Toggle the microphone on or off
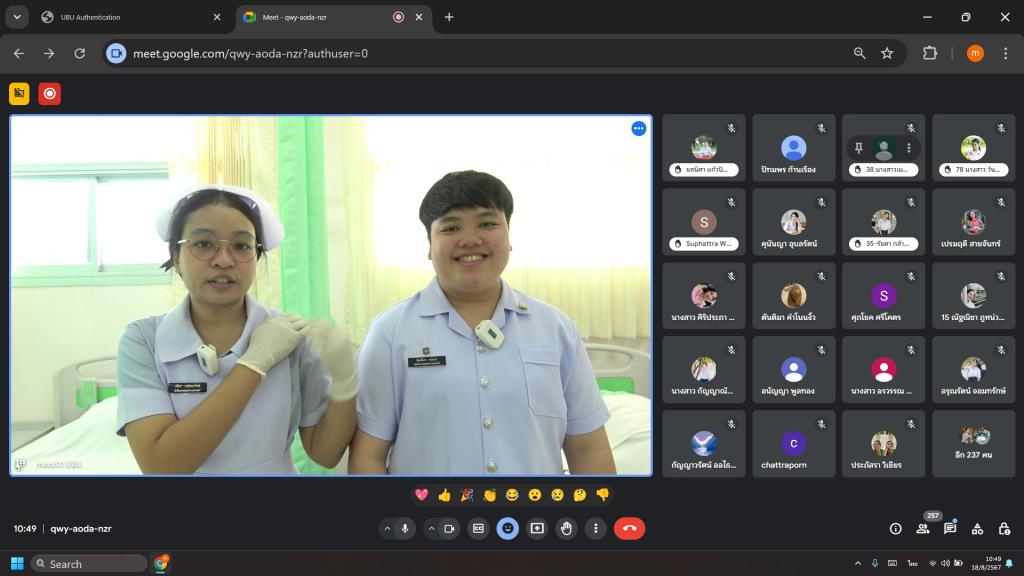The height and width of the screenshot is (576, 1024). [x=406, y=528]
